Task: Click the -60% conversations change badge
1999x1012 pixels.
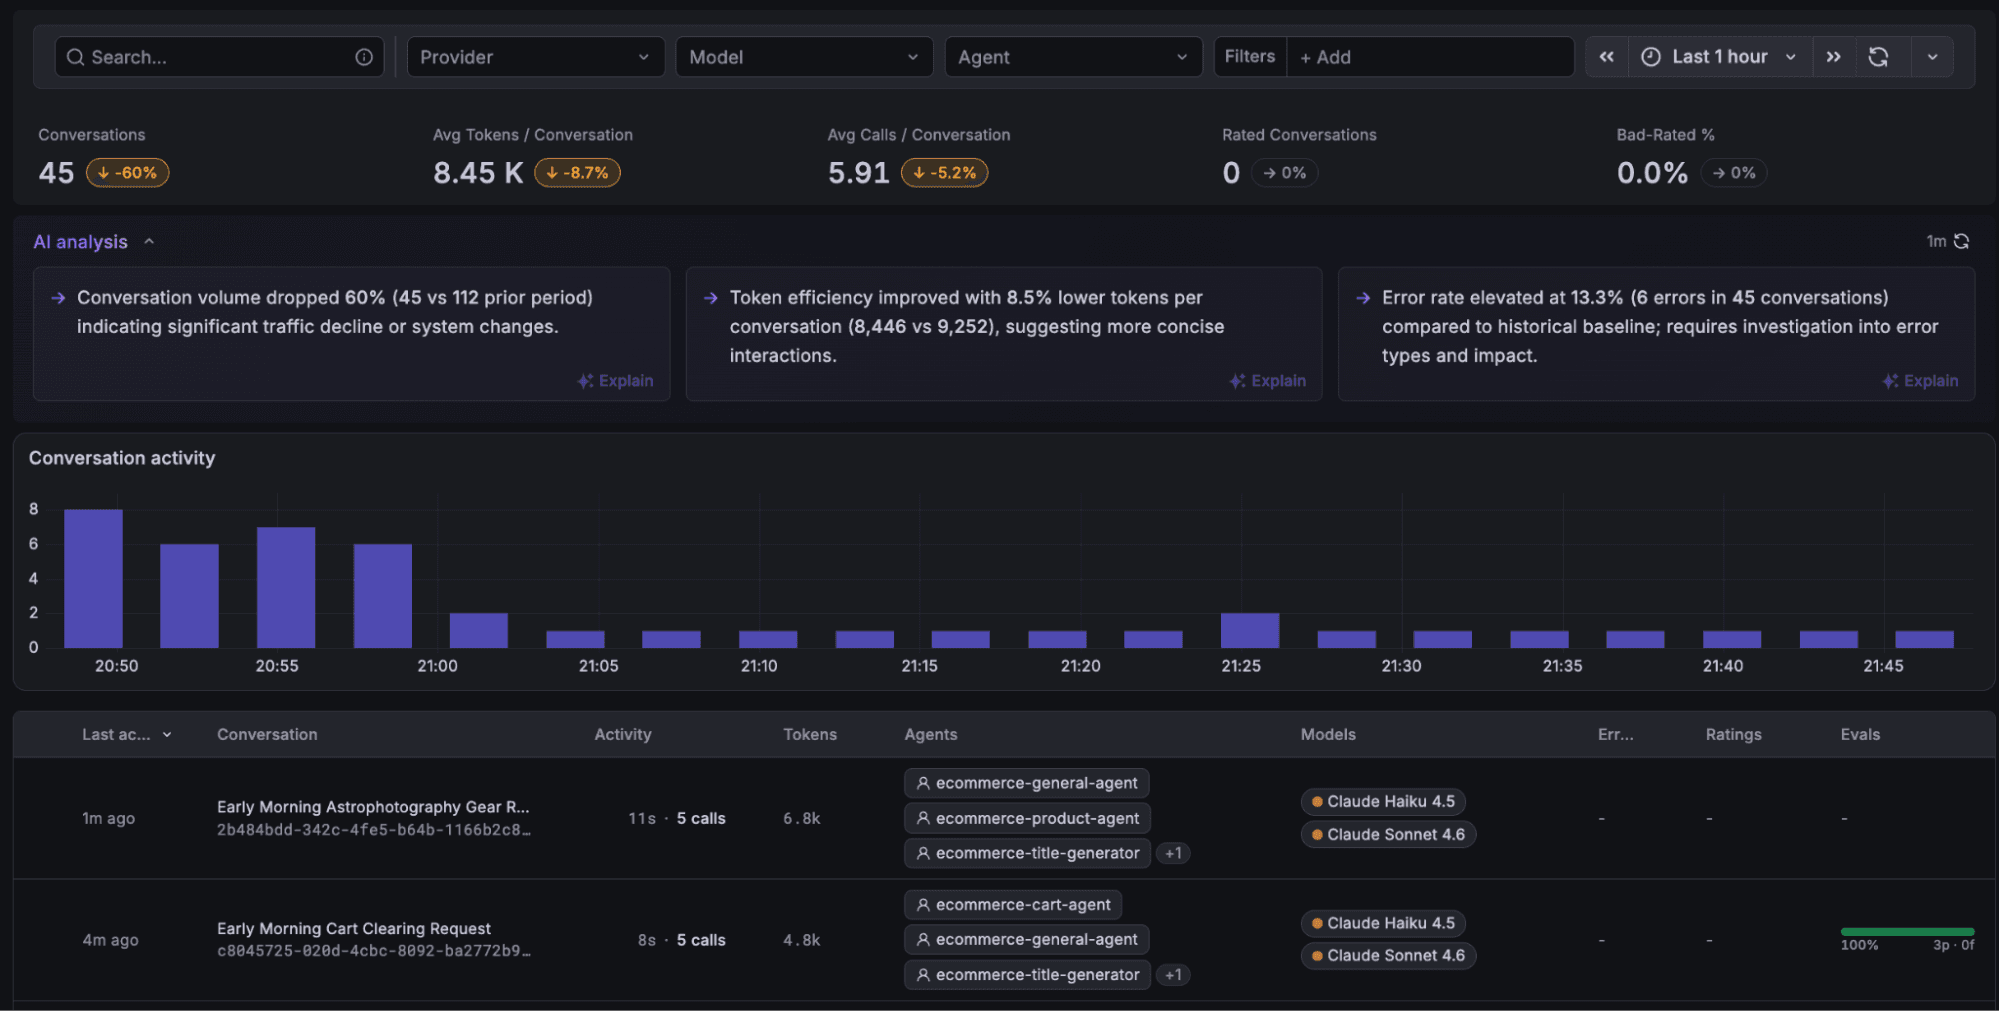Action: [x=128, y=172]
